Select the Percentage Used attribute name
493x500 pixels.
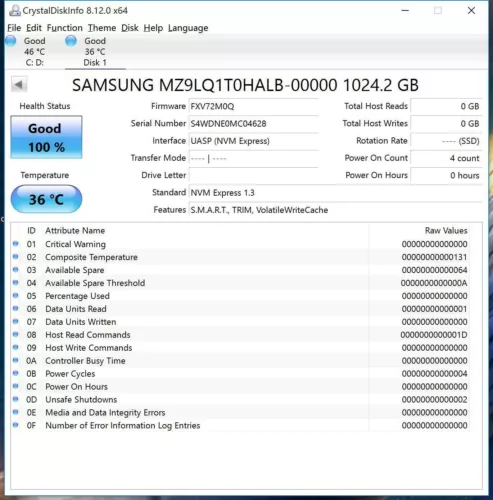point(77,296)
